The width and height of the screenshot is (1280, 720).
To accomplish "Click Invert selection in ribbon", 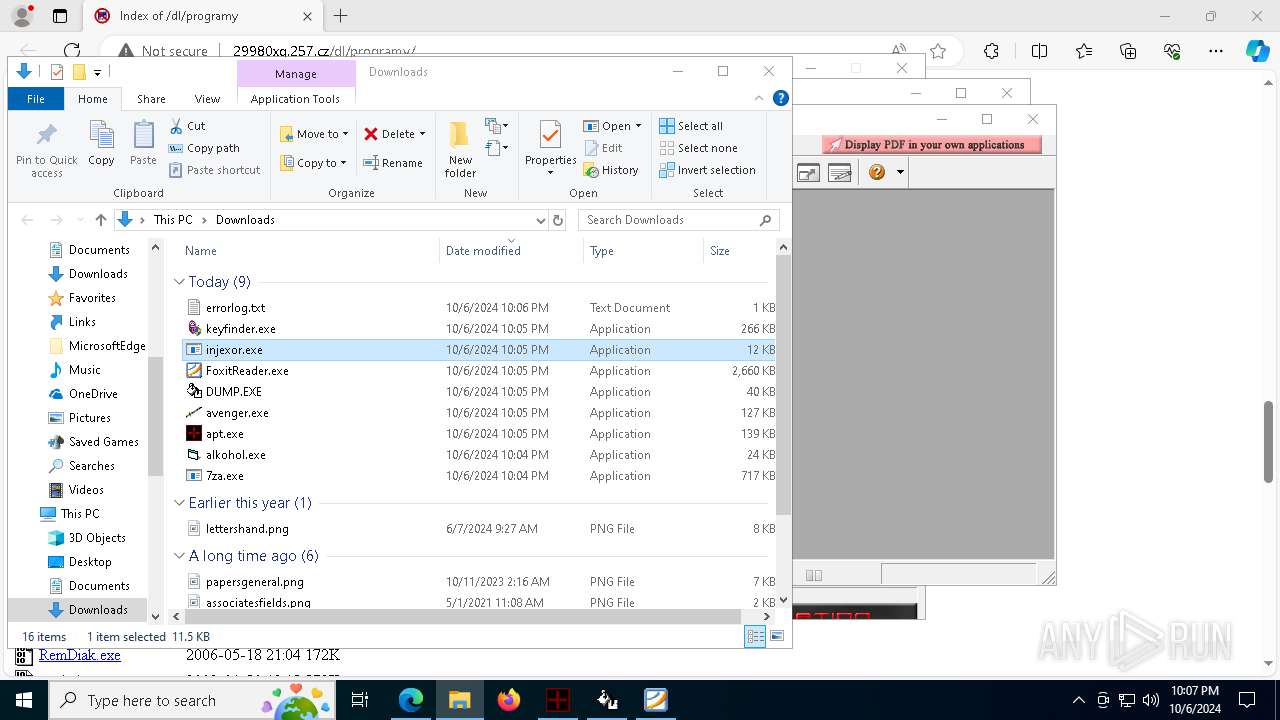I will pos(707,170).
